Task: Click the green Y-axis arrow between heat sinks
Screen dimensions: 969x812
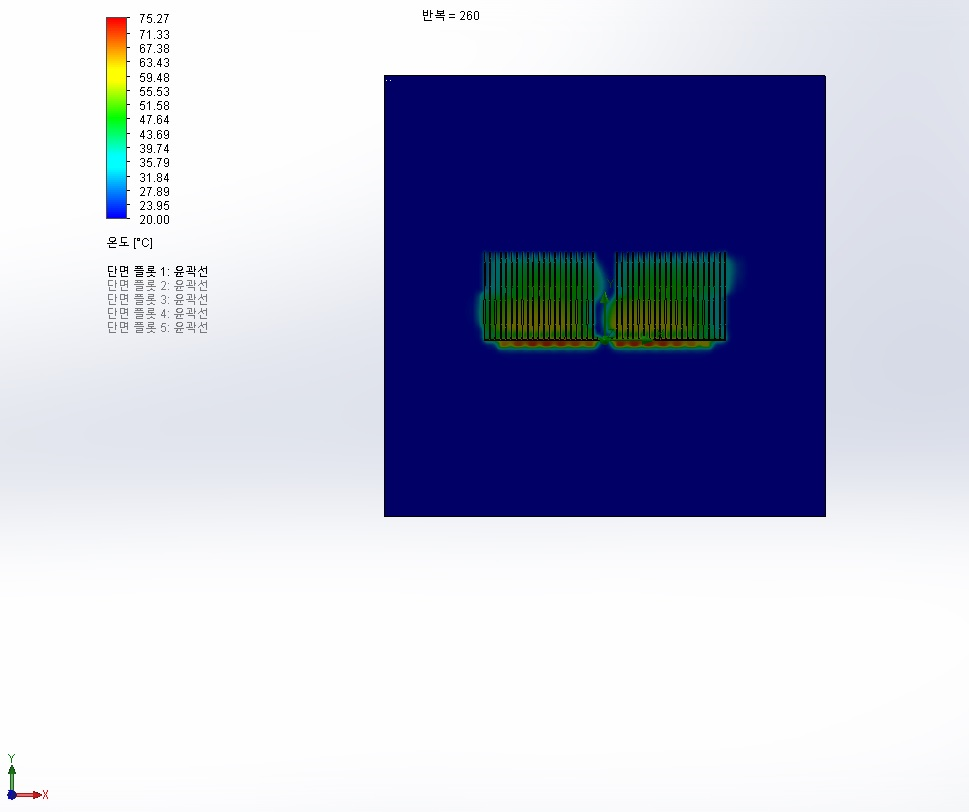Action: (605, 314)
